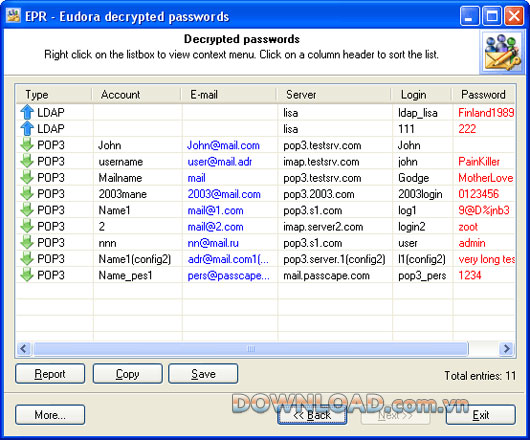
Task: Select the password admin
Action: [x=472, y=243]
